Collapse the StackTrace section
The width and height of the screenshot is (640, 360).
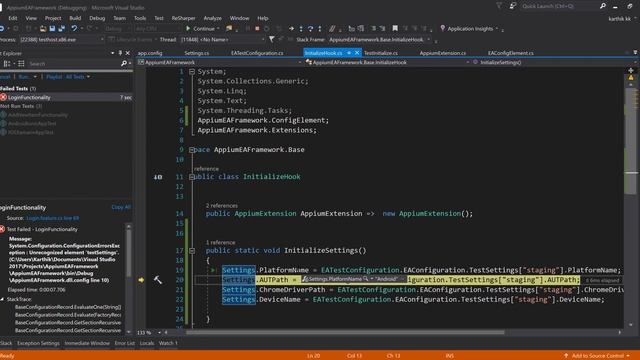pyautogui.click(x=2, y=299)
